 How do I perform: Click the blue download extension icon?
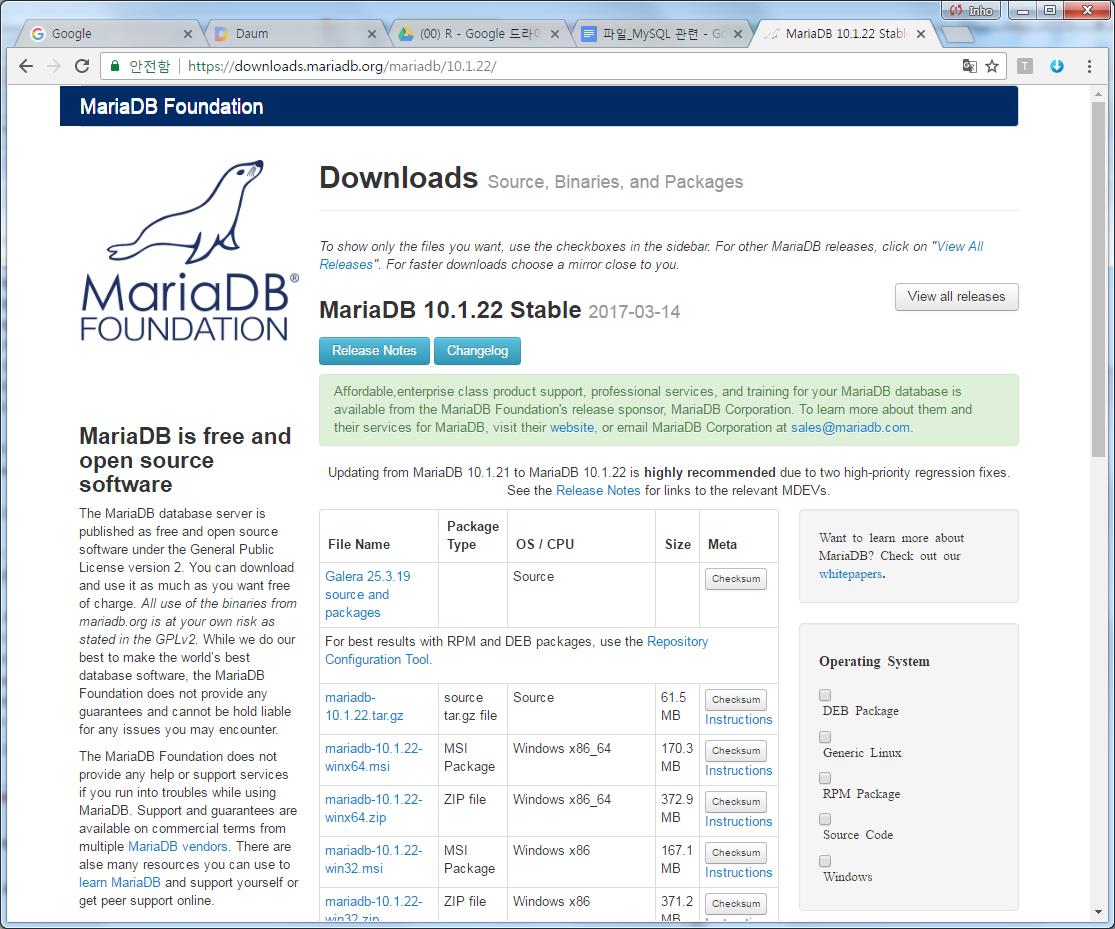click(x=1057, y=66)
